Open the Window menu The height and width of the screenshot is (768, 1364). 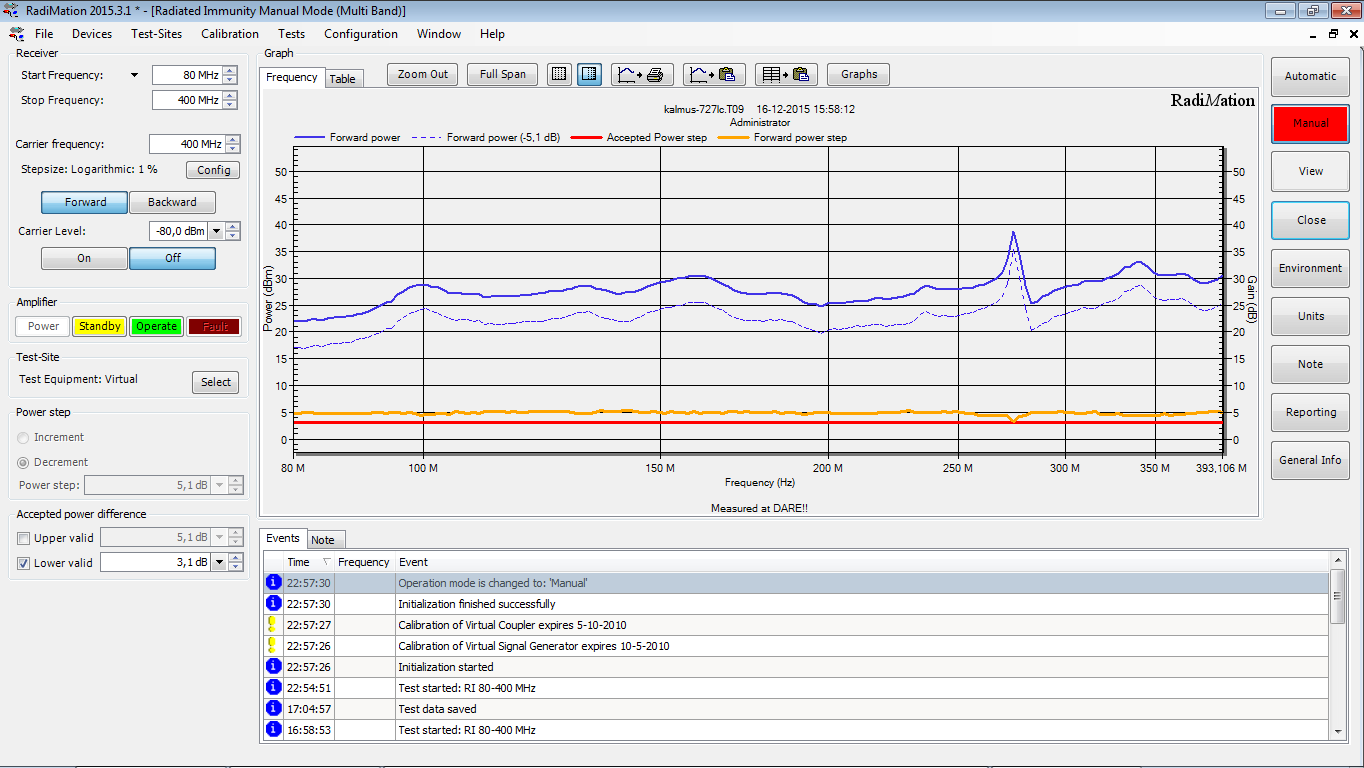click(x=439, y=34)
